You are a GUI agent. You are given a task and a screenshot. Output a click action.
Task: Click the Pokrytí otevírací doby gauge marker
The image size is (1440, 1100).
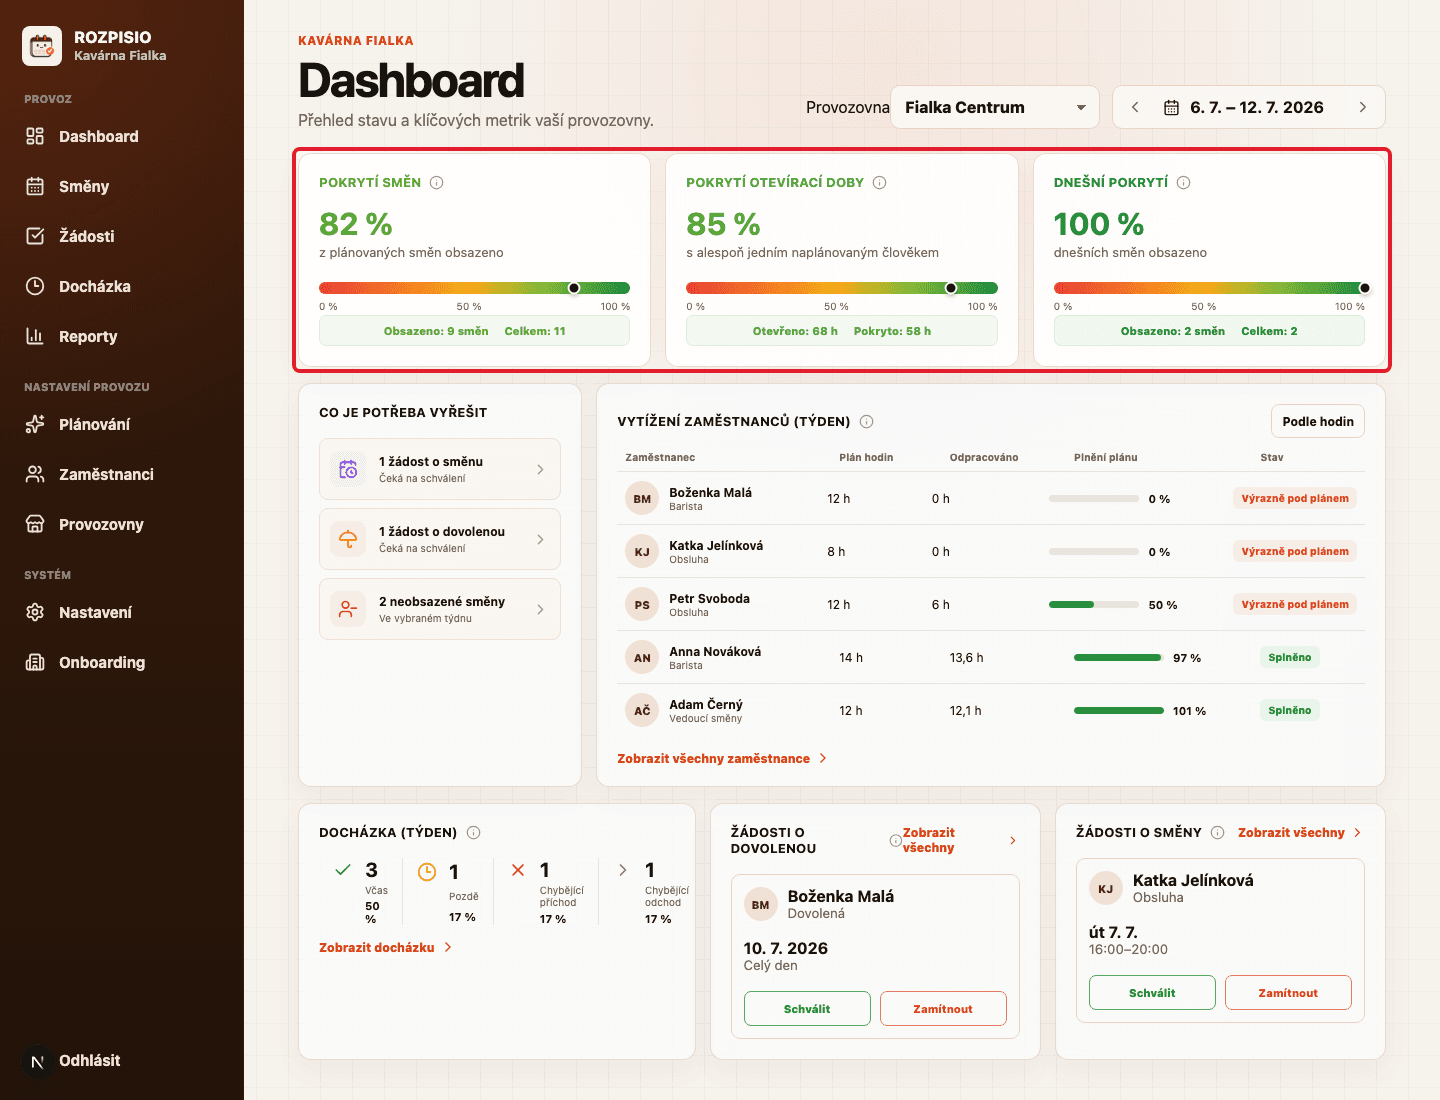pos(951,288)
